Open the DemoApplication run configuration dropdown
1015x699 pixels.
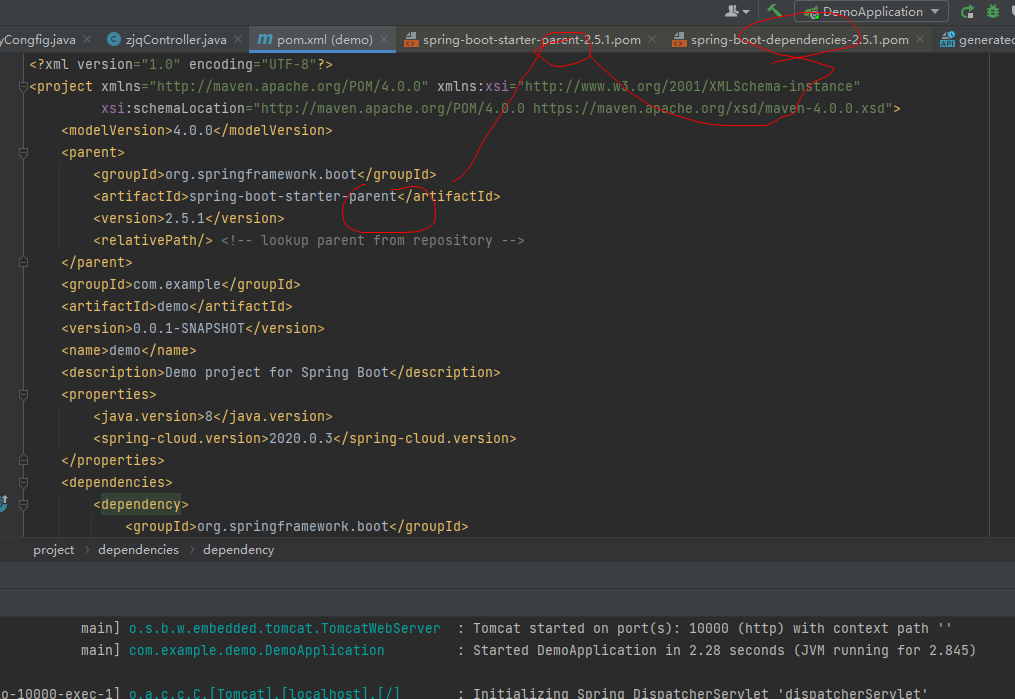point(871,12)
